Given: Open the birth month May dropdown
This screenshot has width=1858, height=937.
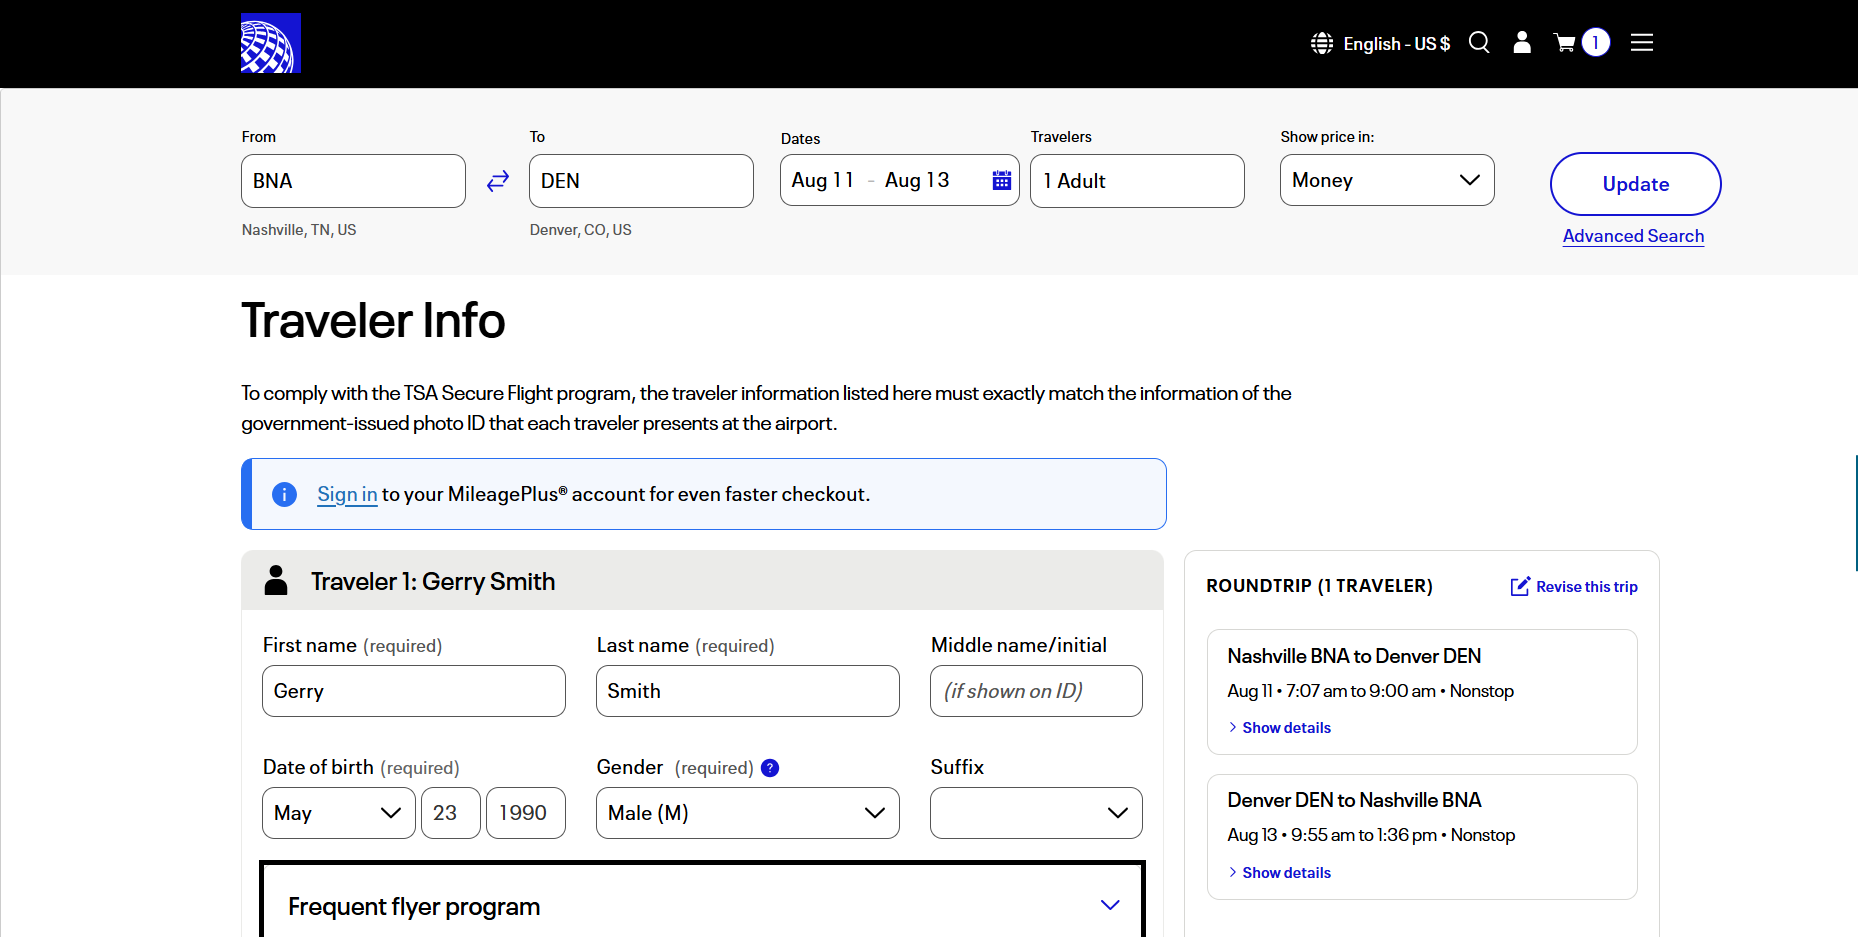Looking at the screenshot, I should coord(339,813).
